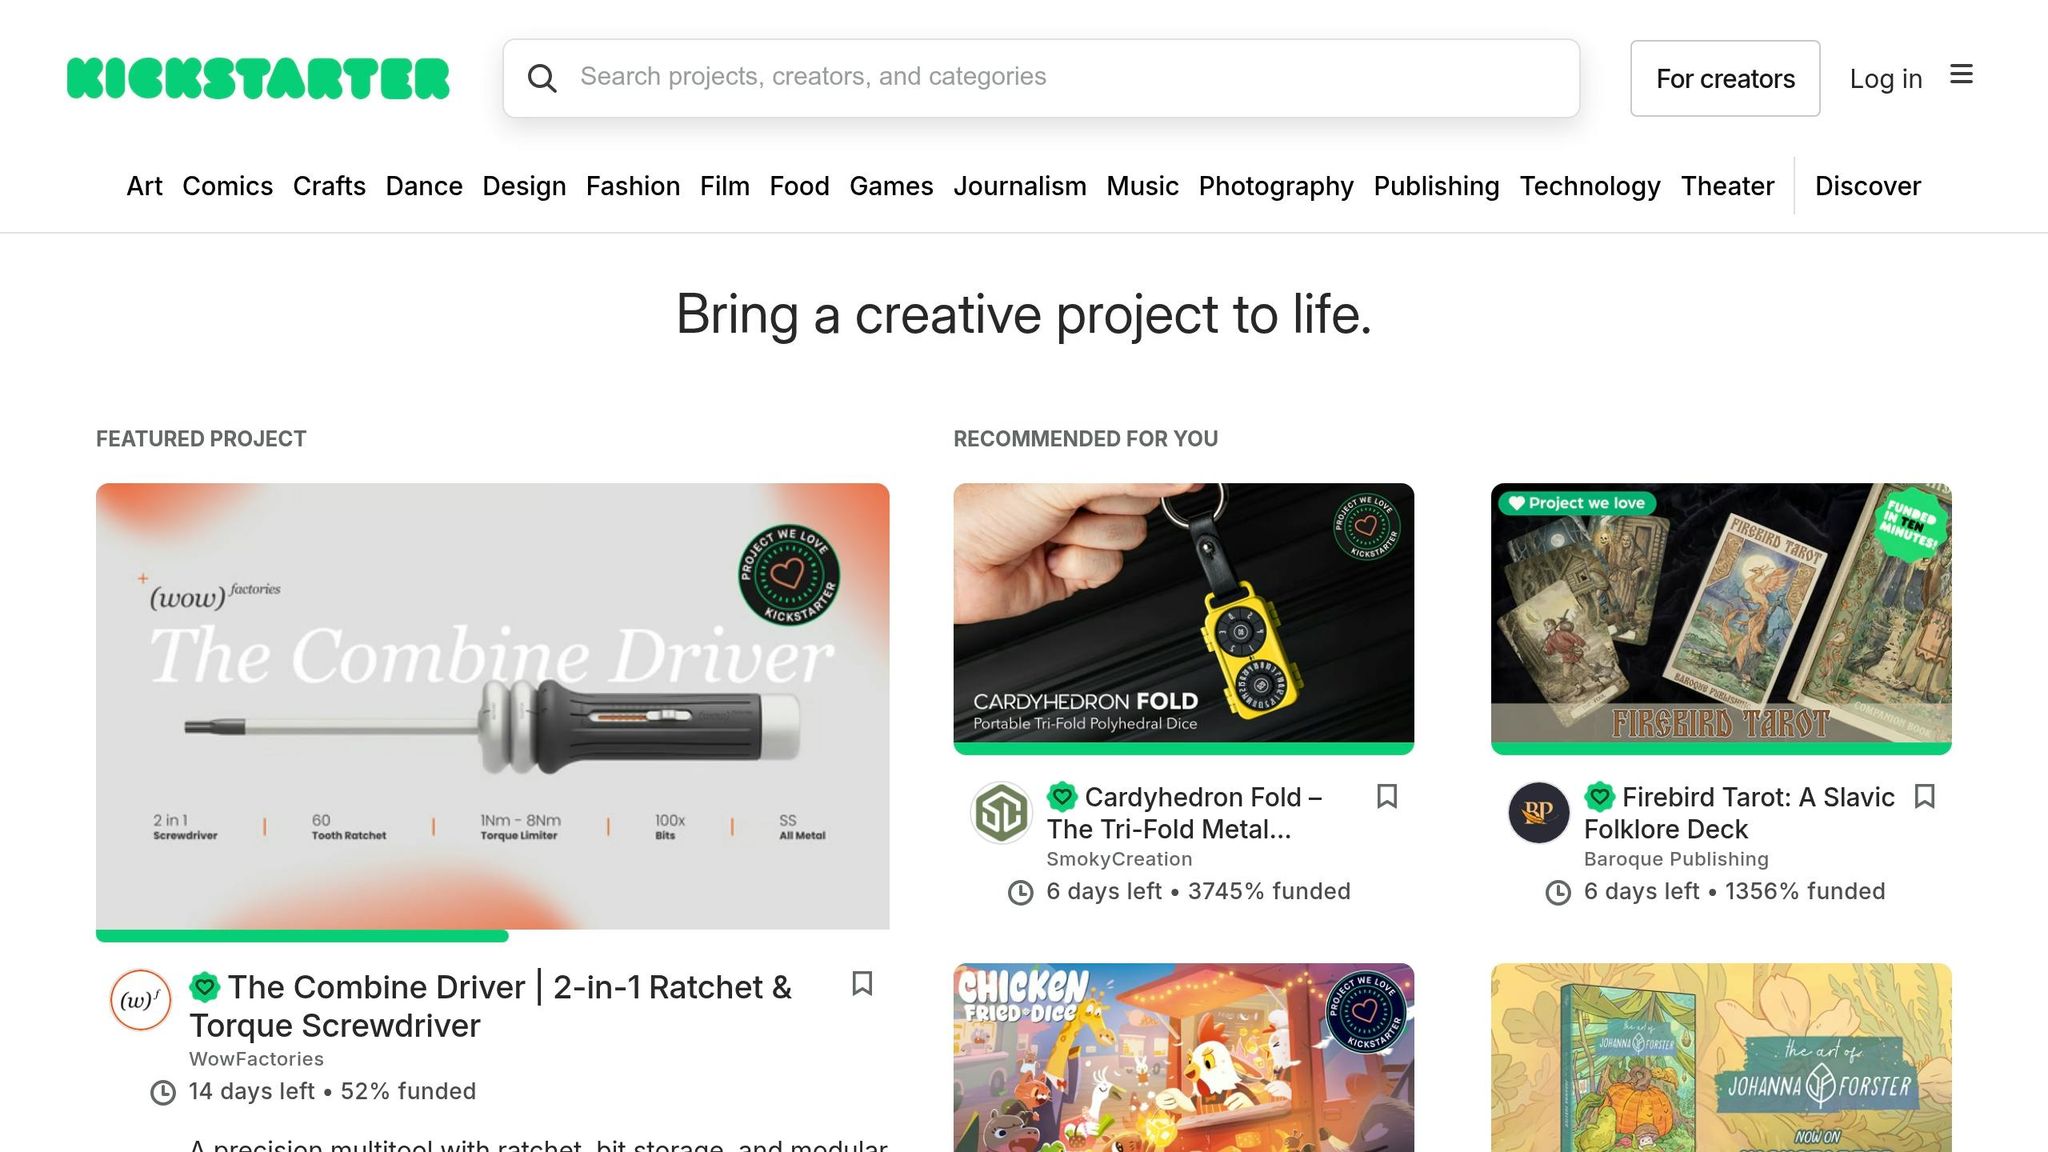
Task: Browse the Photography category
Action: click(1276, 186)
